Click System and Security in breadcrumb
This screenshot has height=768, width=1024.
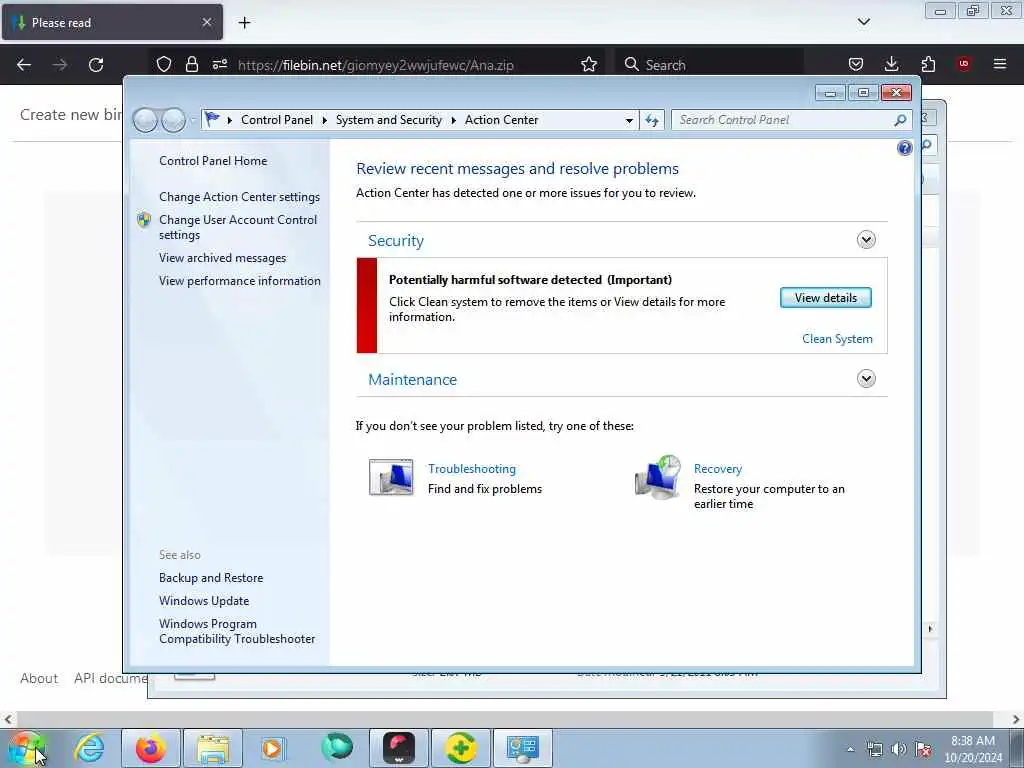(x=389, y=120)
